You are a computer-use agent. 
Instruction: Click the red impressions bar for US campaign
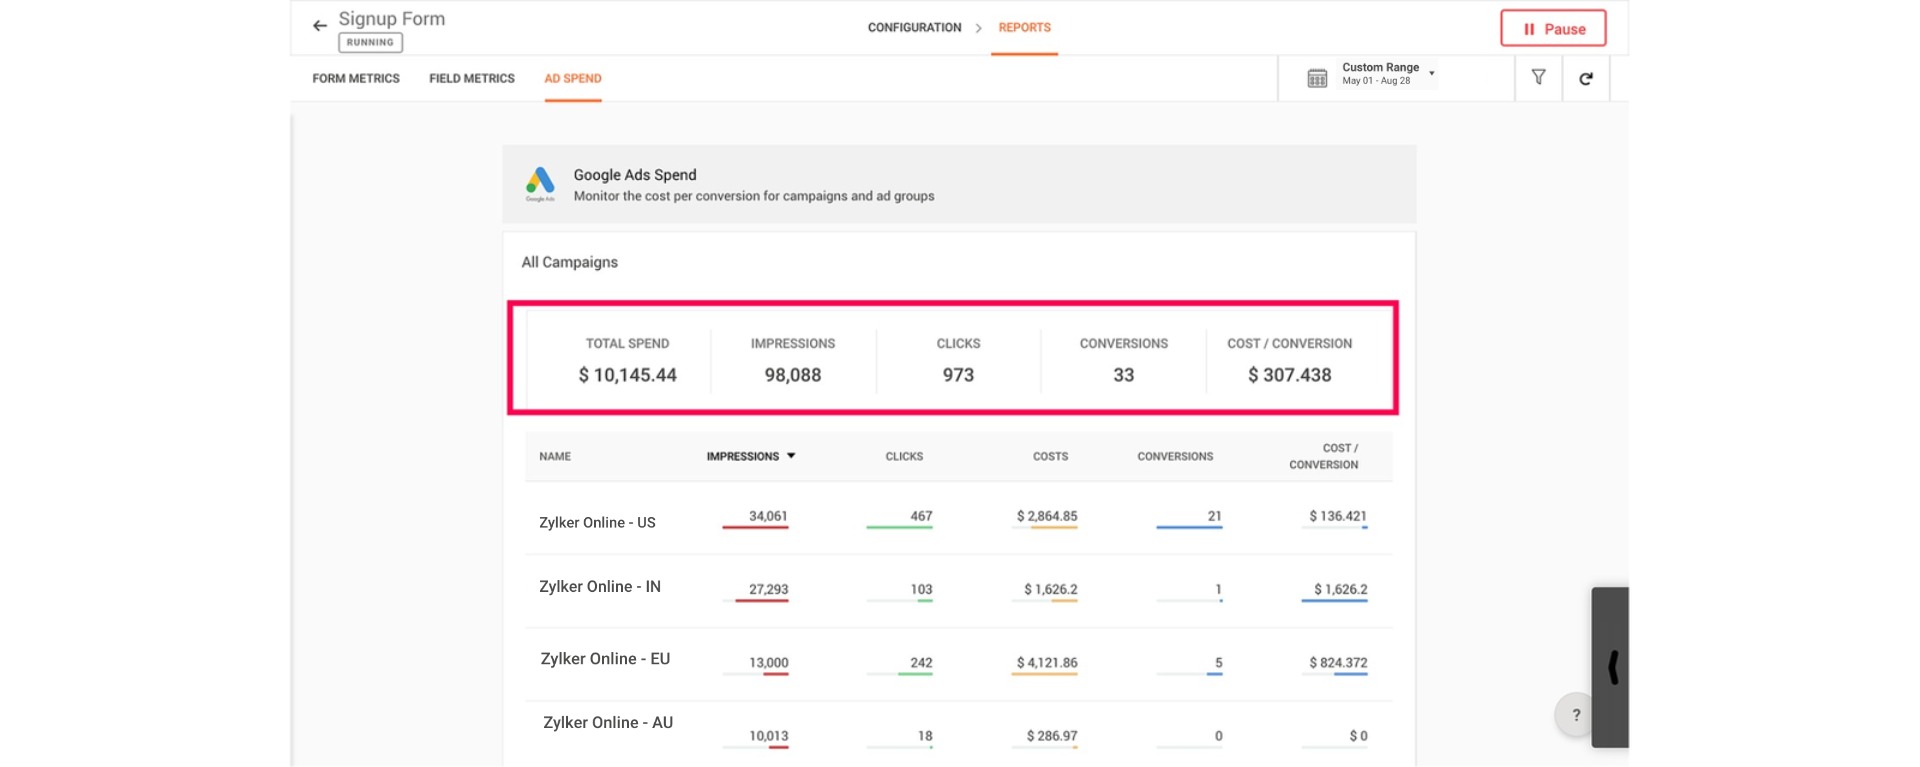coord(755,527)
